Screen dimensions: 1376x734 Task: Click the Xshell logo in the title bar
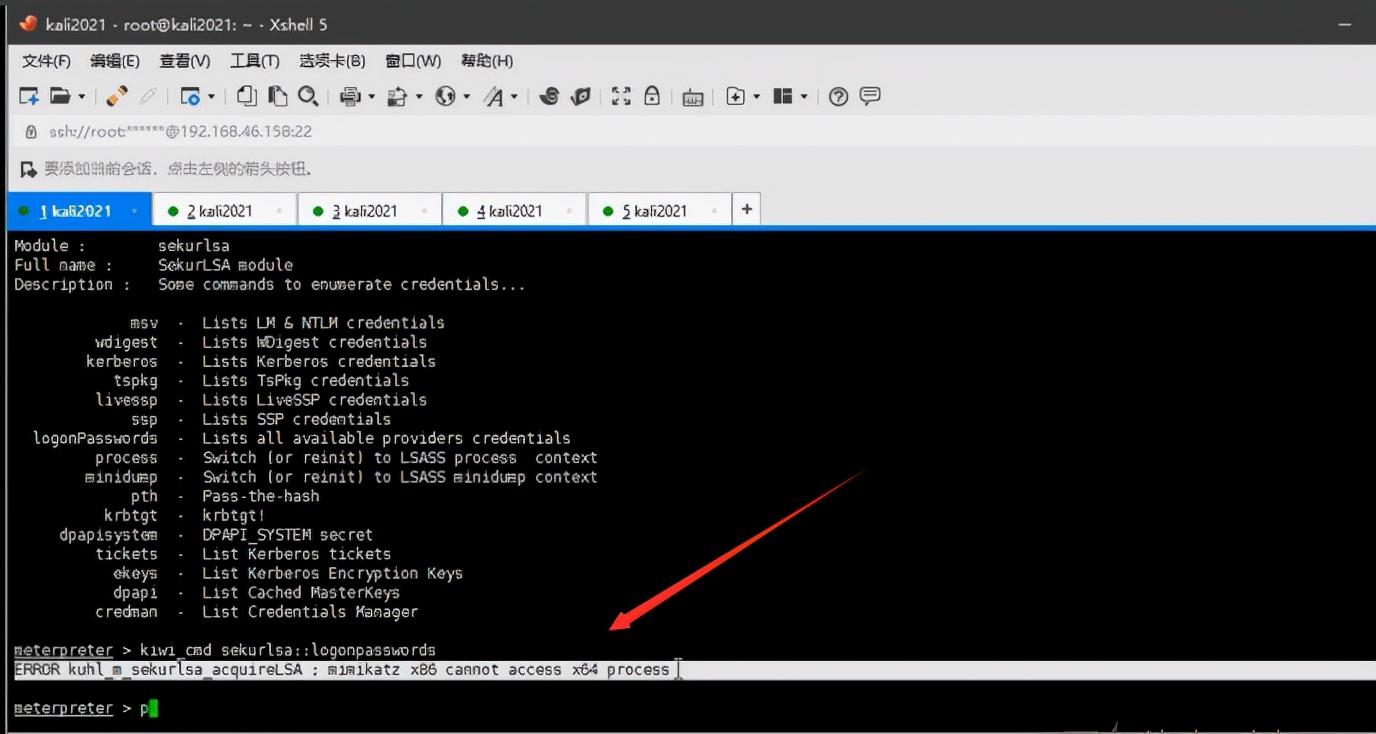point(28,24)
